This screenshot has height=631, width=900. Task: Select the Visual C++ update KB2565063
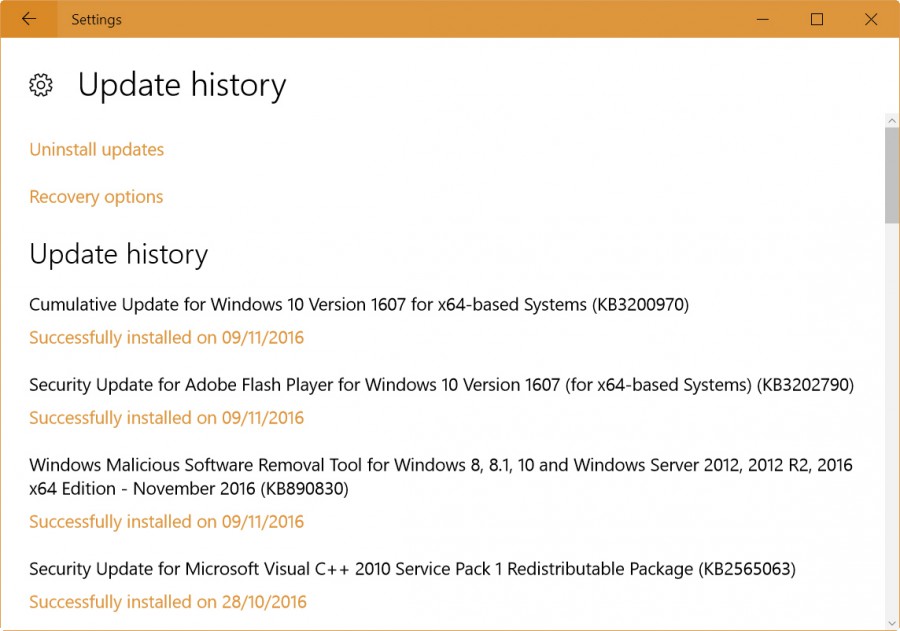click(412, 569)
